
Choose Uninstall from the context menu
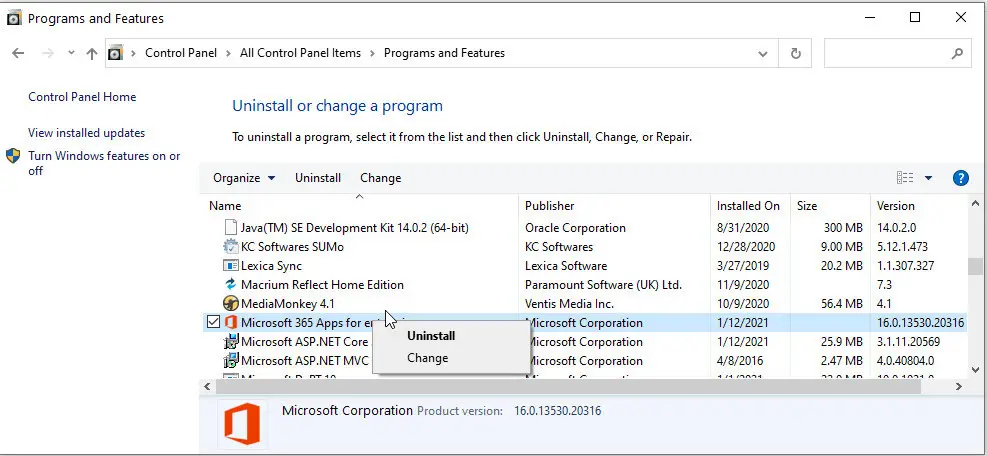click(x=431, y=336)
